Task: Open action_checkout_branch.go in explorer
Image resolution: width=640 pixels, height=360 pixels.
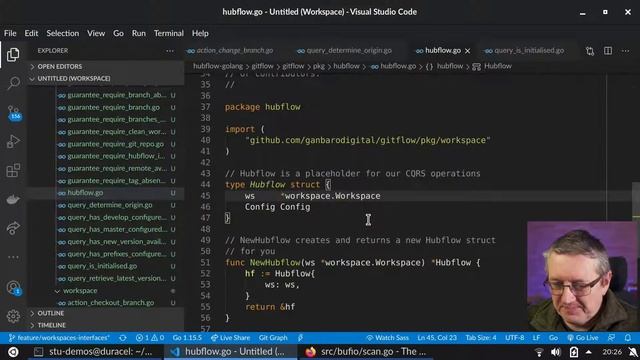Action: click(111, 303)
